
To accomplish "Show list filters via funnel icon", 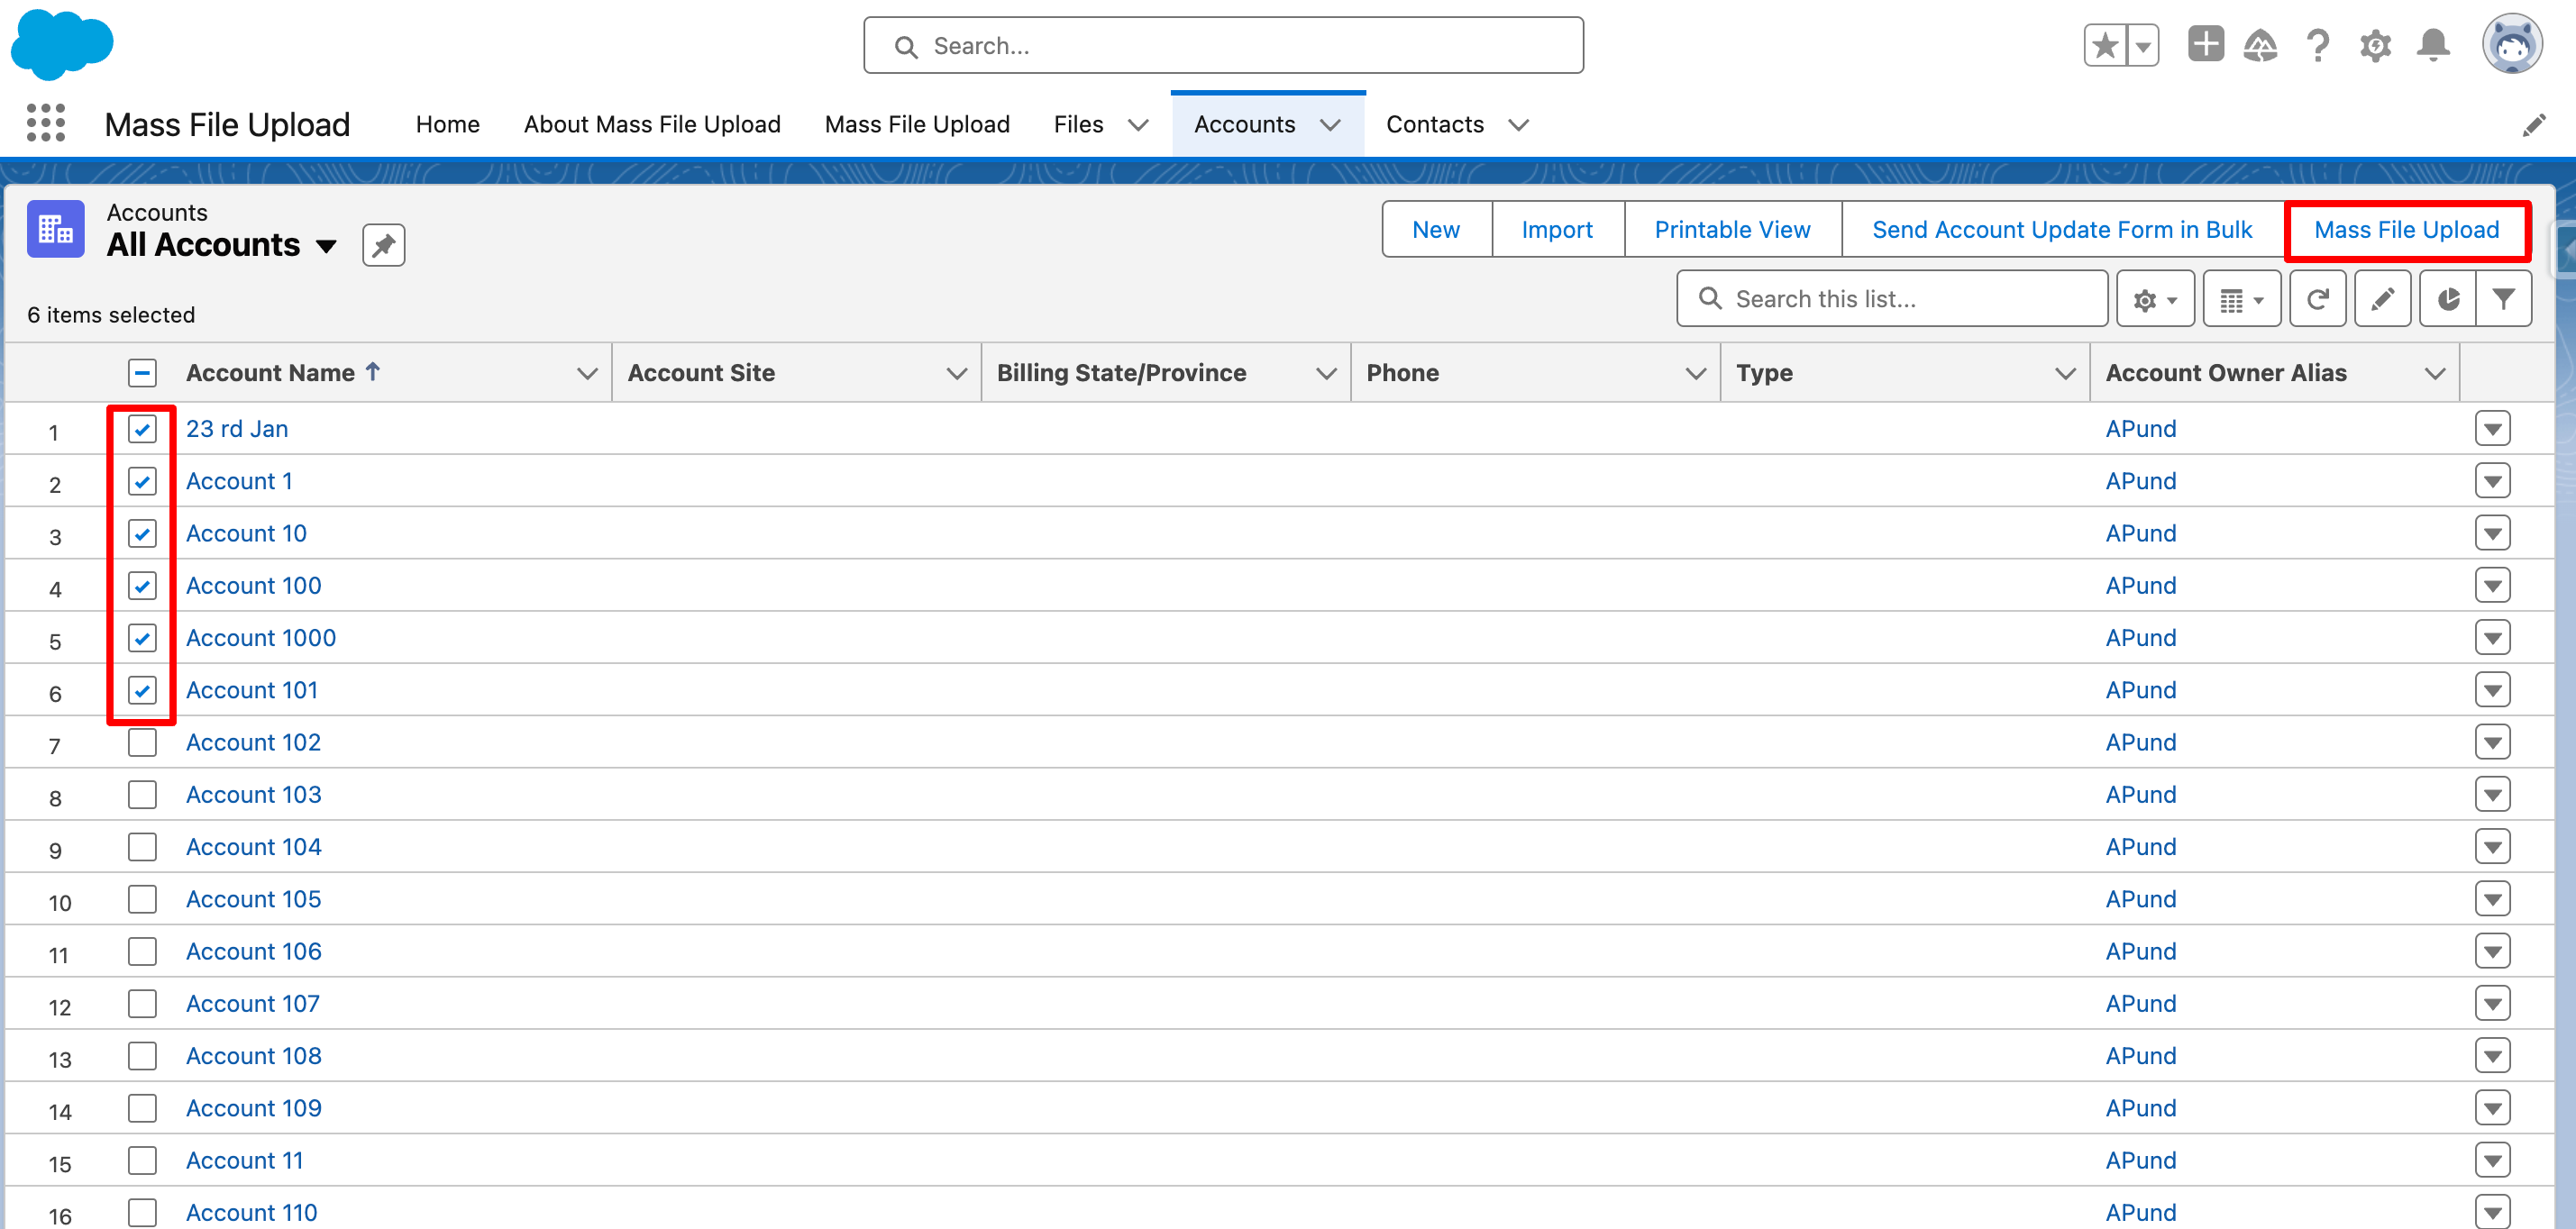I will click(2503, 299).
